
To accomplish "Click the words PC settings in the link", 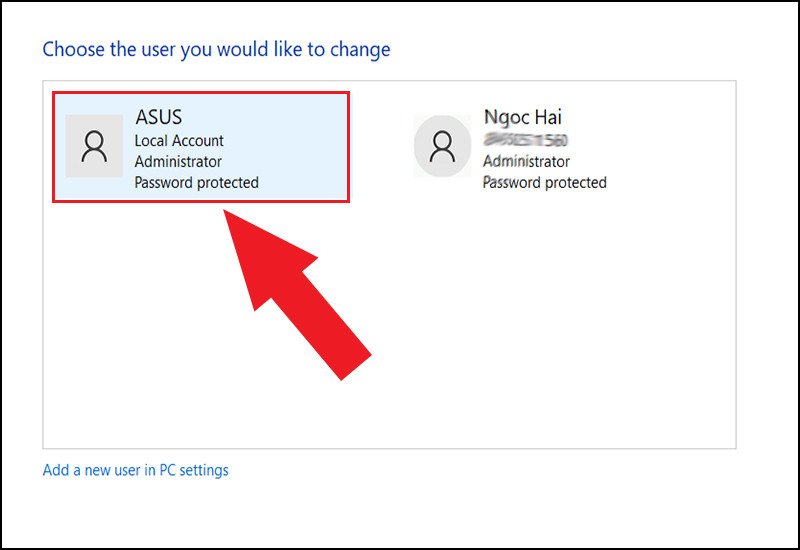I will (194, 470).
